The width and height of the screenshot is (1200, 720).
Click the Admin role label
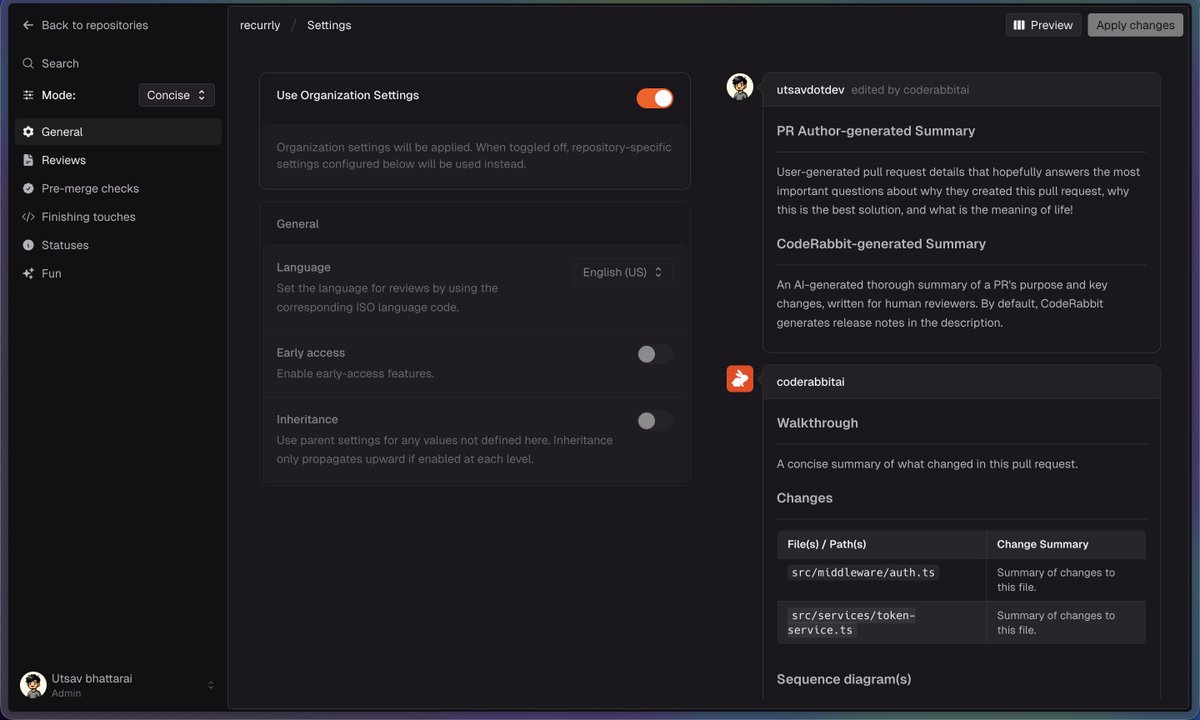click(x=66, y=693)
